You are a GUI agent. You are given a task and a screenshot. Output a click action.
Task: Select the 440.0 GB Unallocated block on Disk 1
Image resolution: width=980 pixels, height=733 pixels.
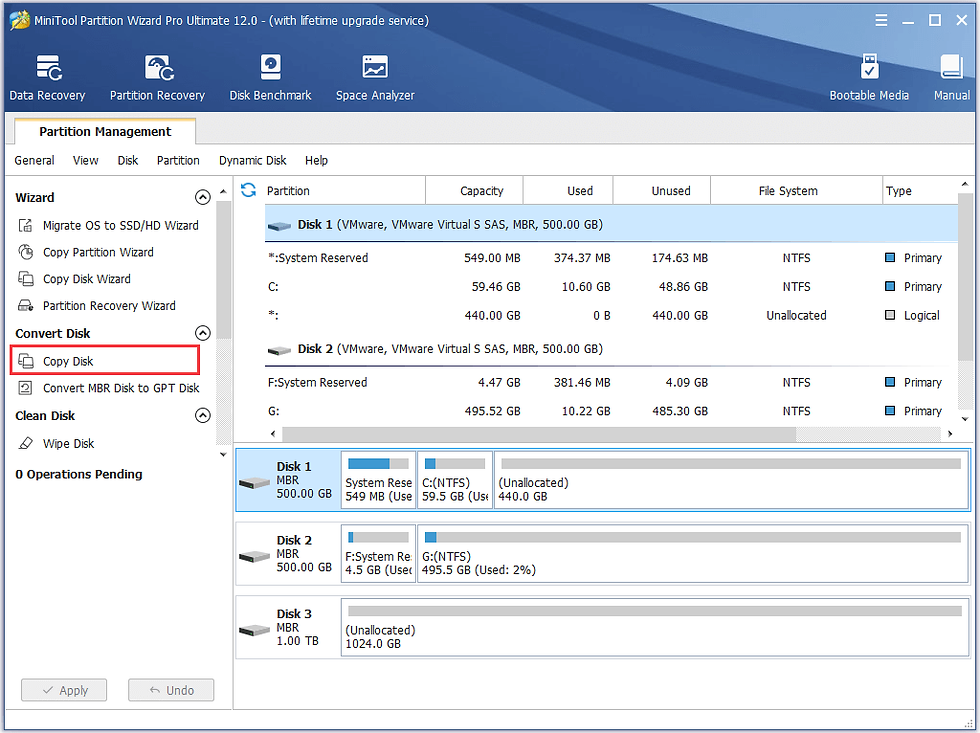731,480
